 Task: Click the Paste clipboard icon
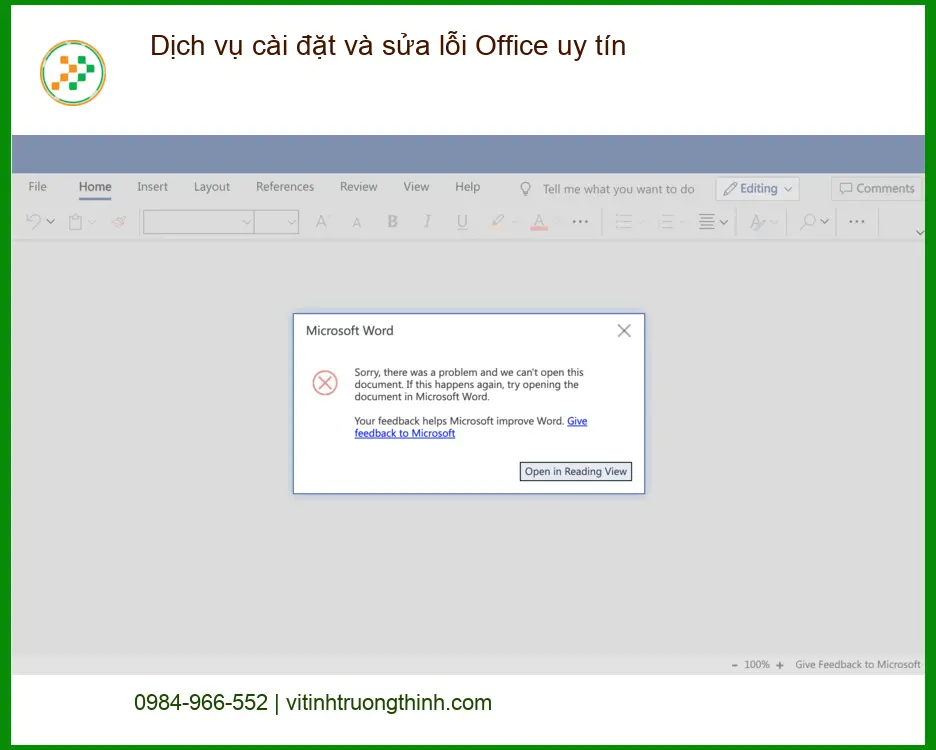click(75, 222)
